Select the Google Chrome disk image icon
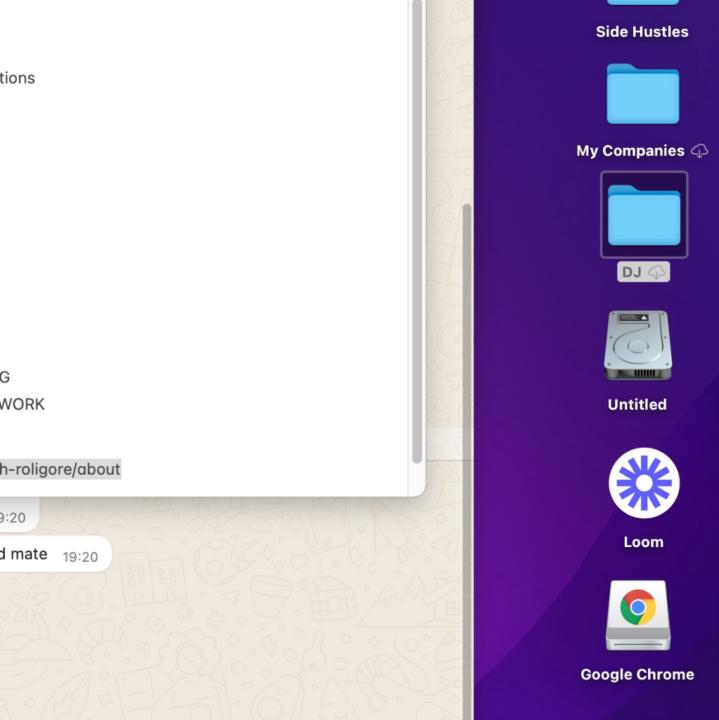Viewport: 719px width, 720px height. [x=637, y=614]
